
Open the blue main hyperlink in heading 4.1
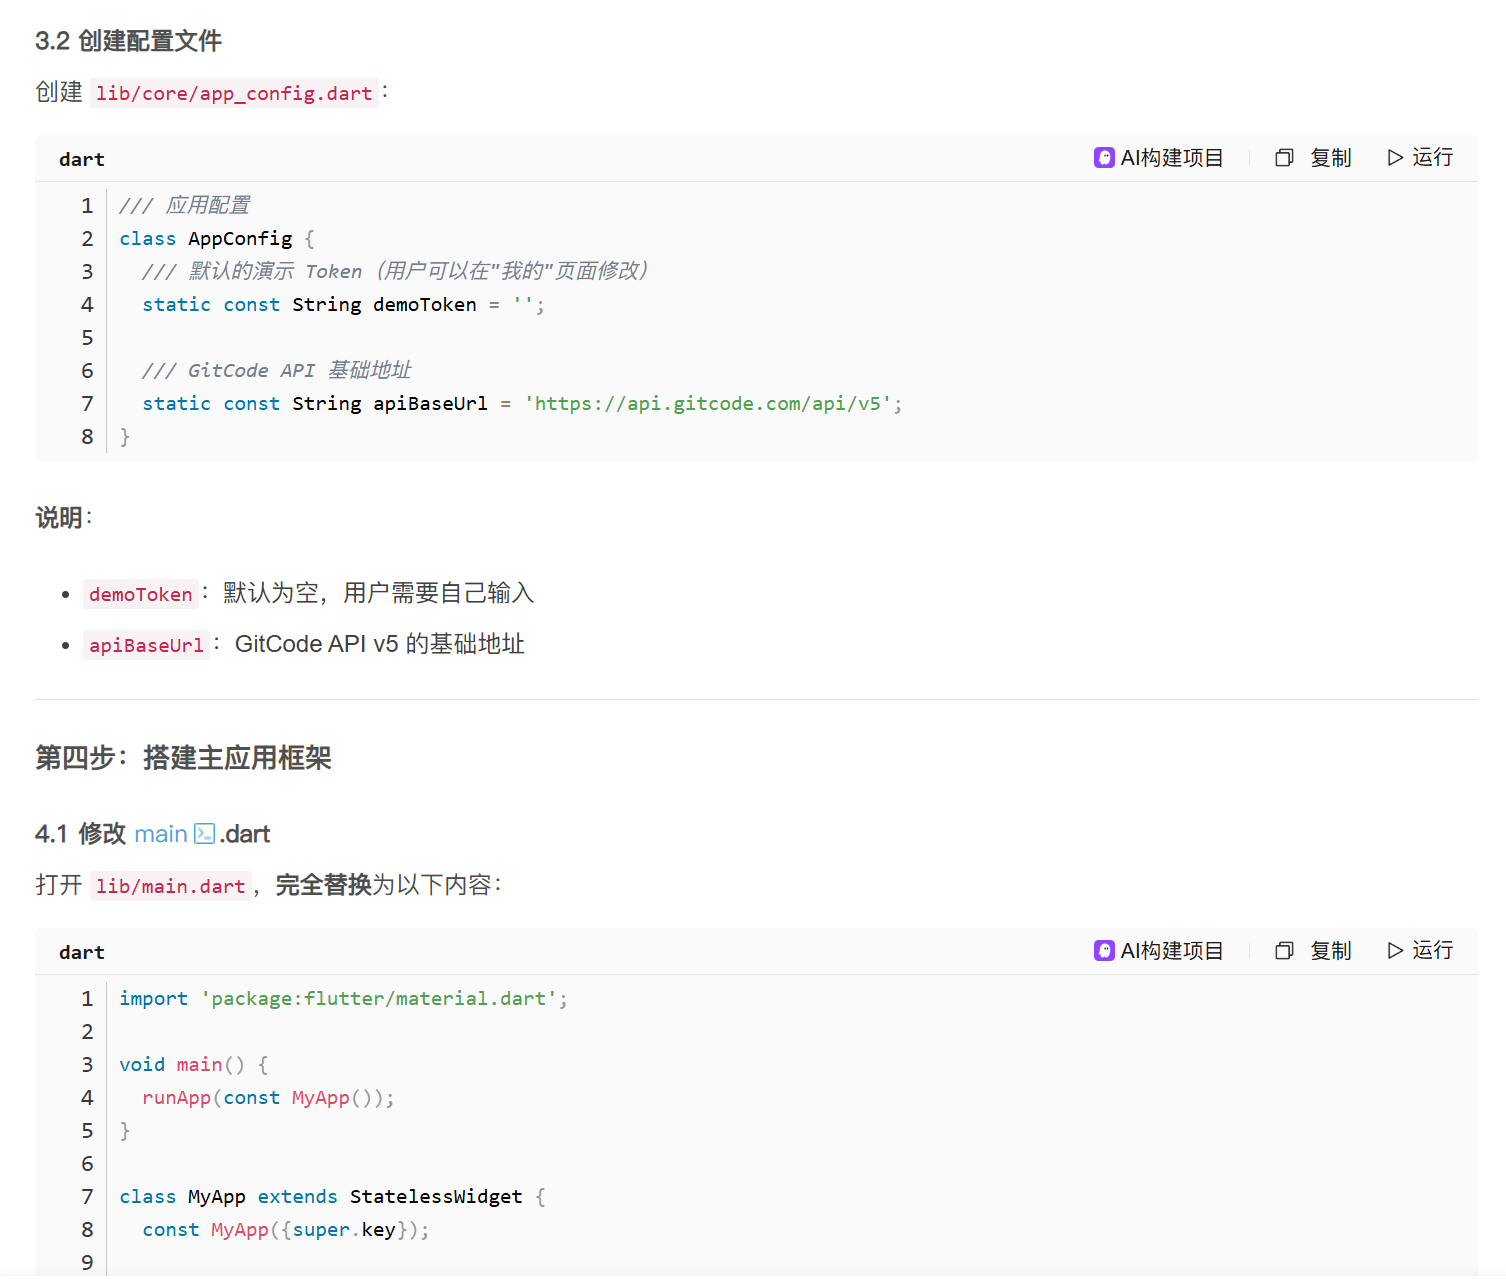click(161, 833)
